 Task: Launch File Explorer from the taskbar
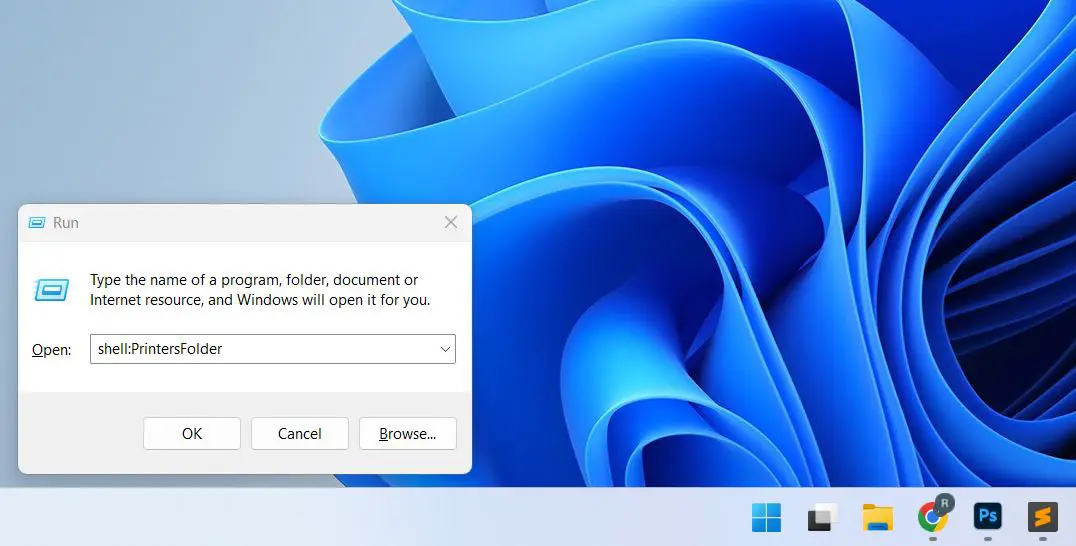pyautogui.click(x=878, y=517)
